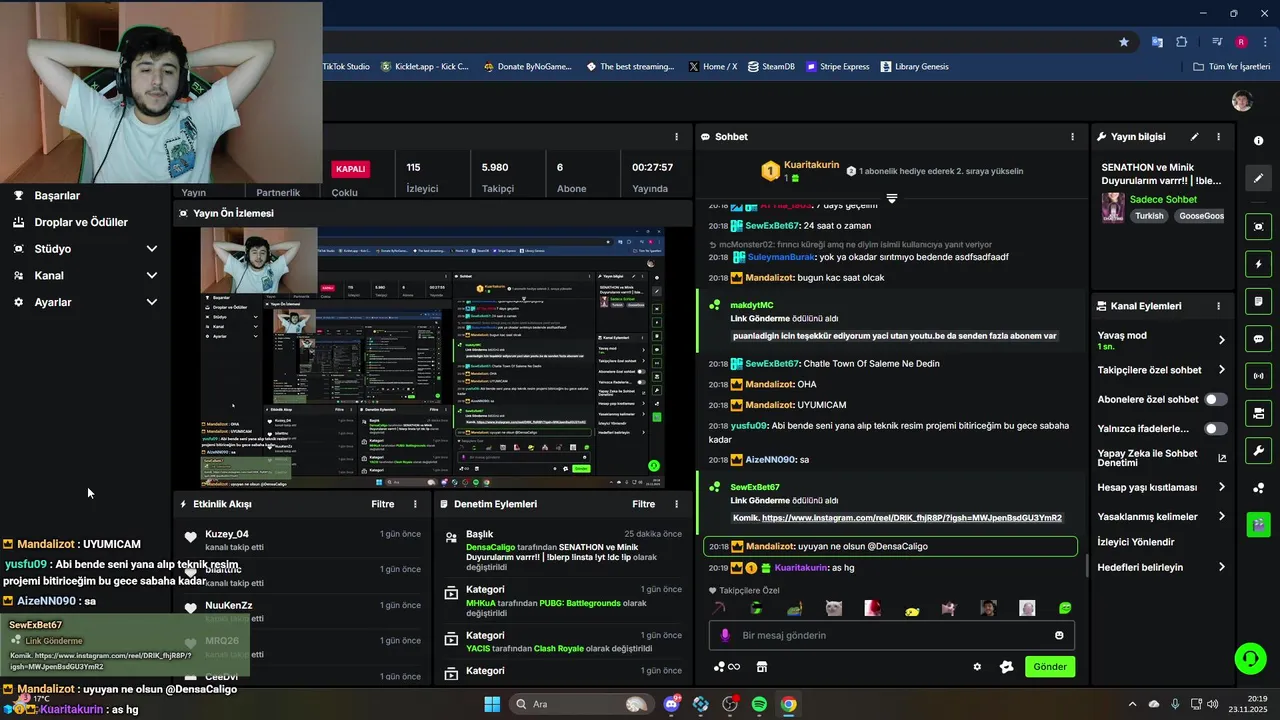Open Kanal Eylemleri panel three-dot menu

(1218, 306)
